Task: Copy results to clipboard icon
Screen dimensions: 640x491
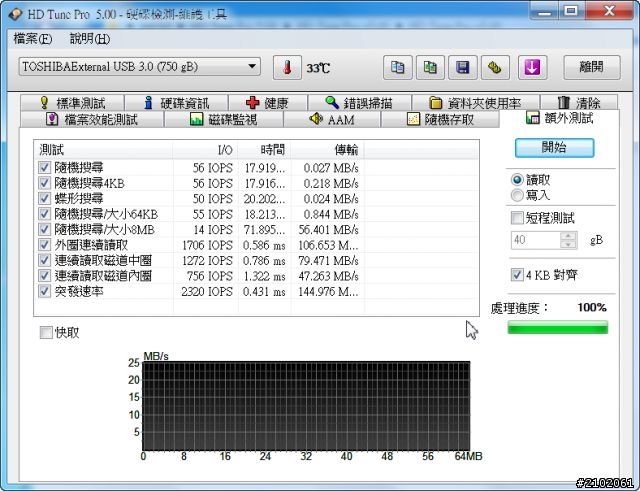Action: coord(398,67)
